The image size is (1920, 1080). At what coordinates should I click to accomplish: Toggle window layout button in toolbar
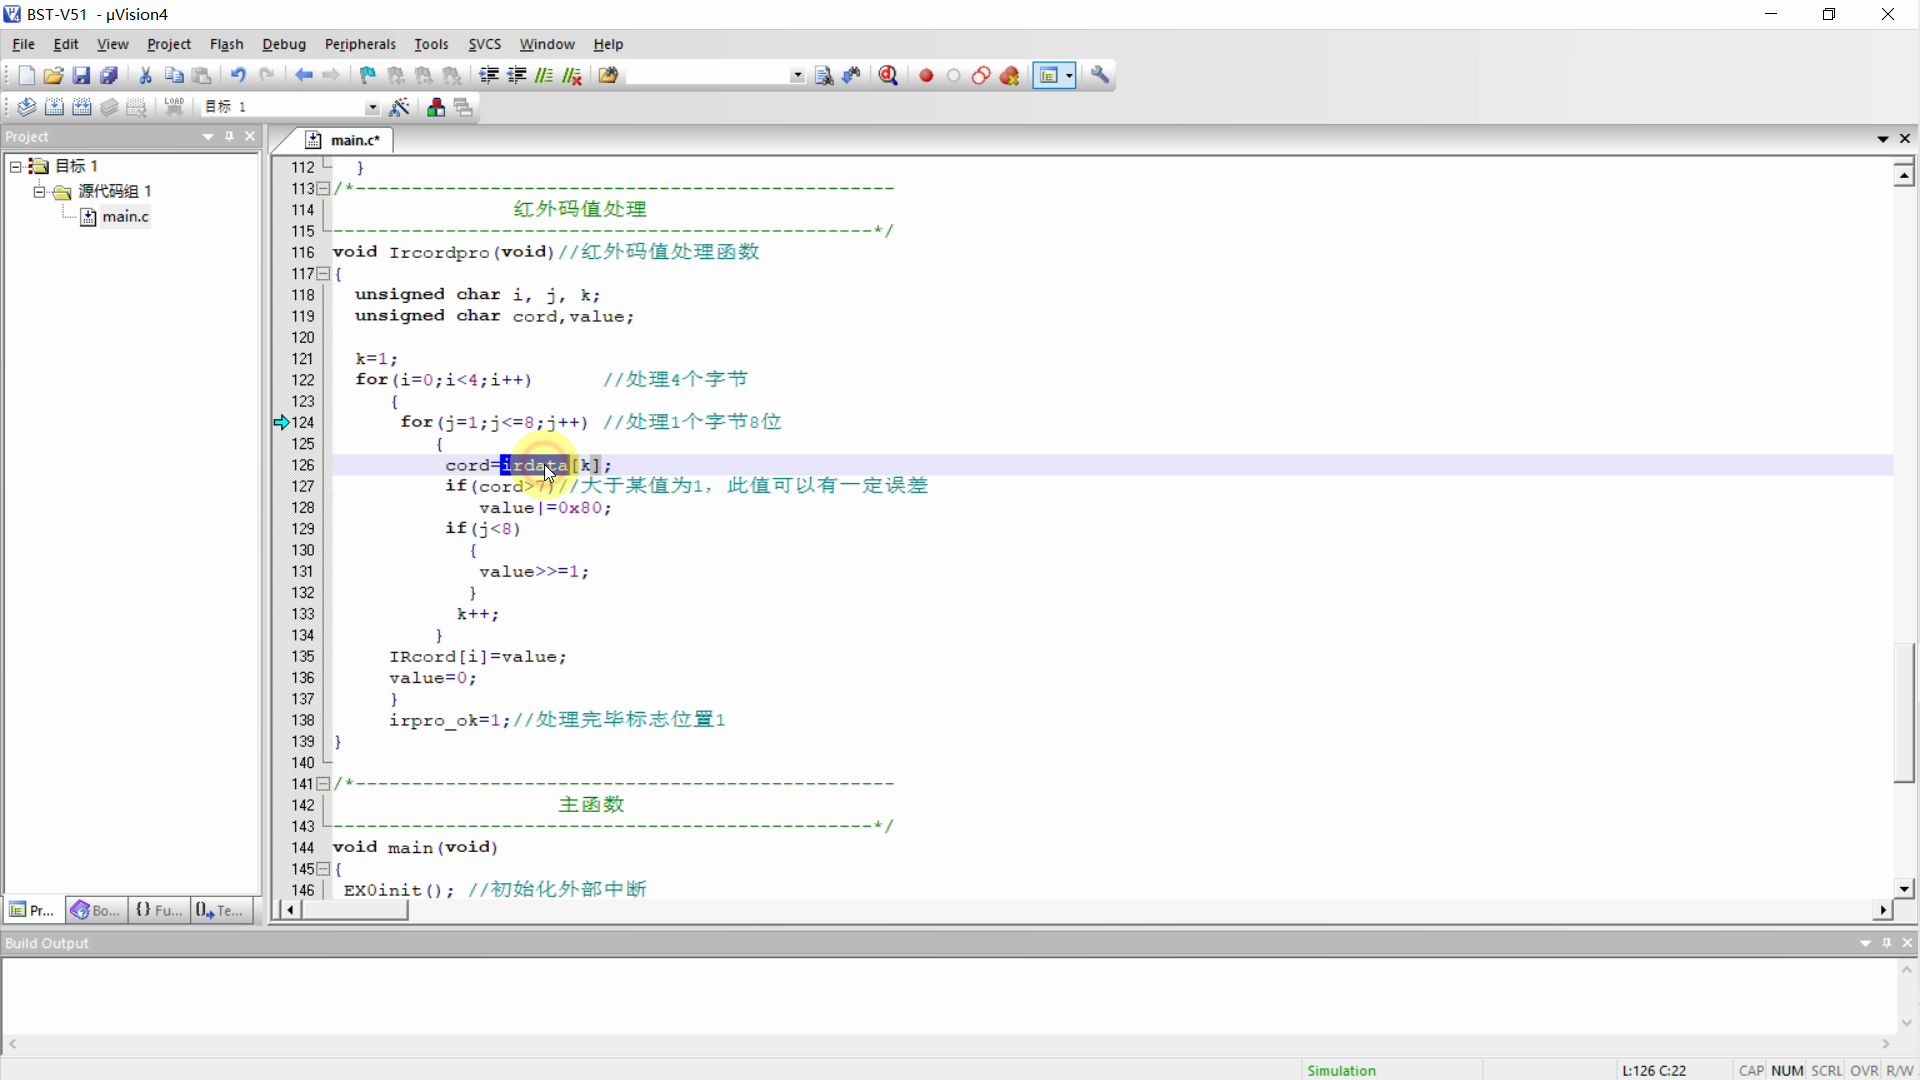coord(1048,76)
